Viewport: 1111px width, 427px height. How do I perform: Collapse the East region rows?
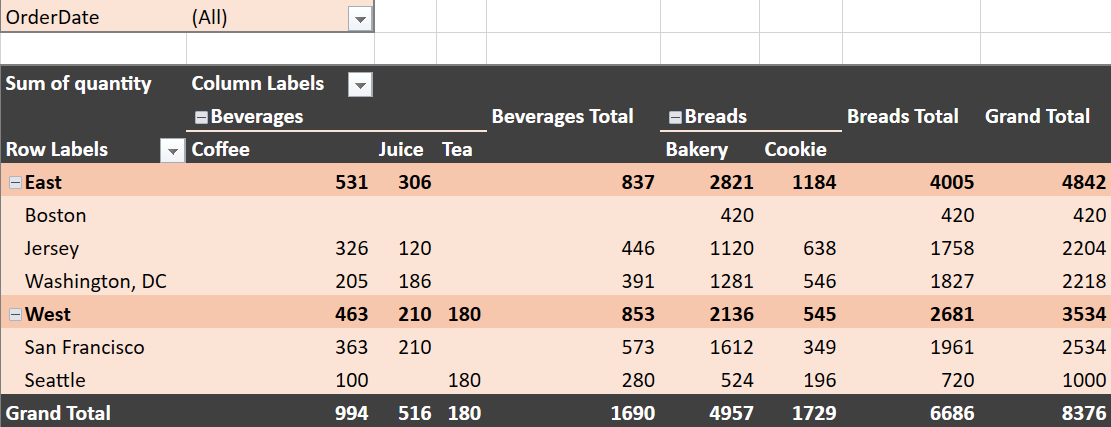[x=15, y=182]
